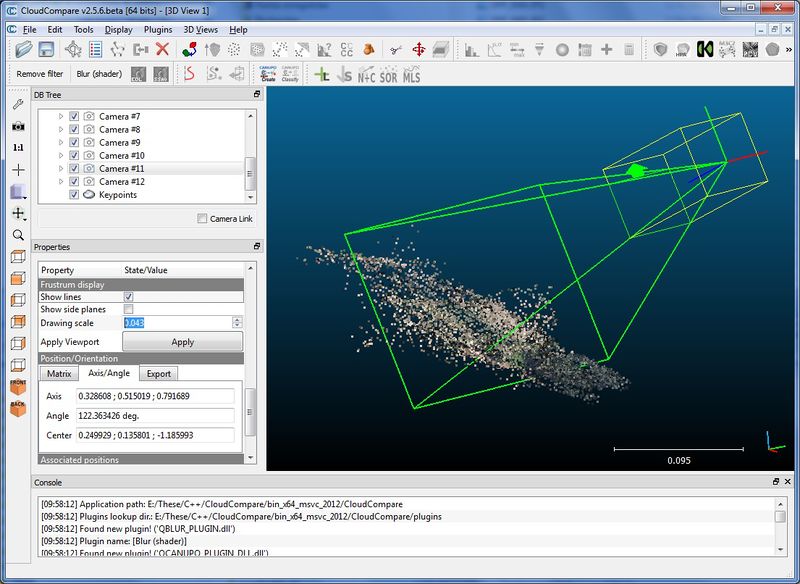Toggle the Show lines checkbox
Screen dimensions: 800x584
(x=129, y=297)
